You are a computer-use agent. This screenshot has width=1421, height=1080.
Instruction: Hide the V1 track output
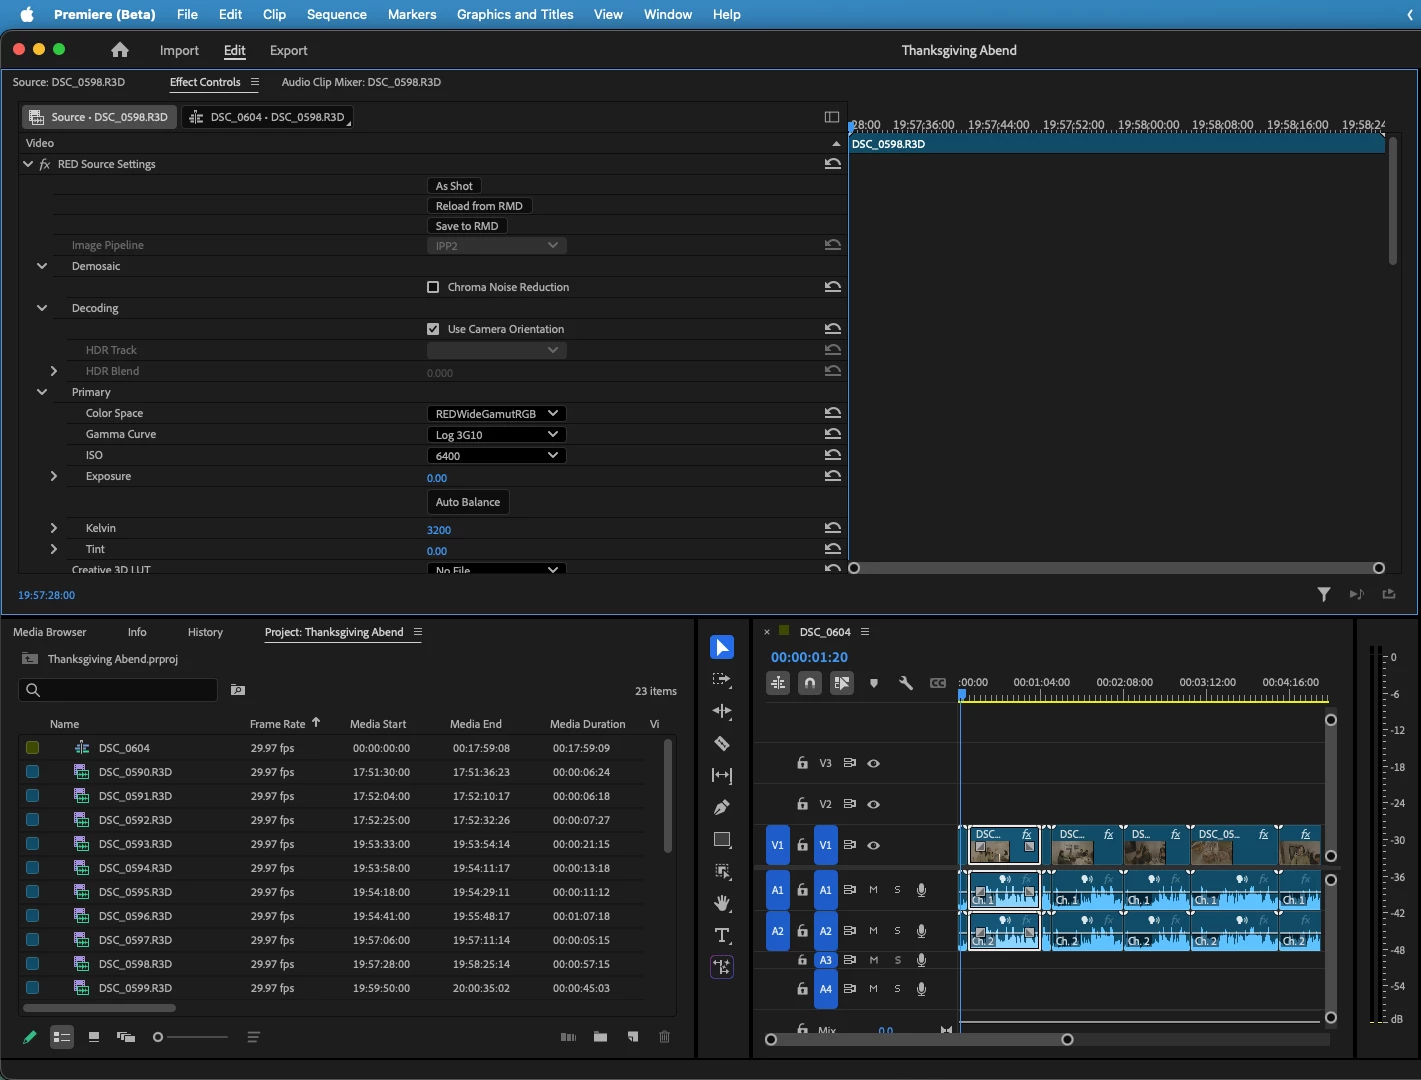874,845
